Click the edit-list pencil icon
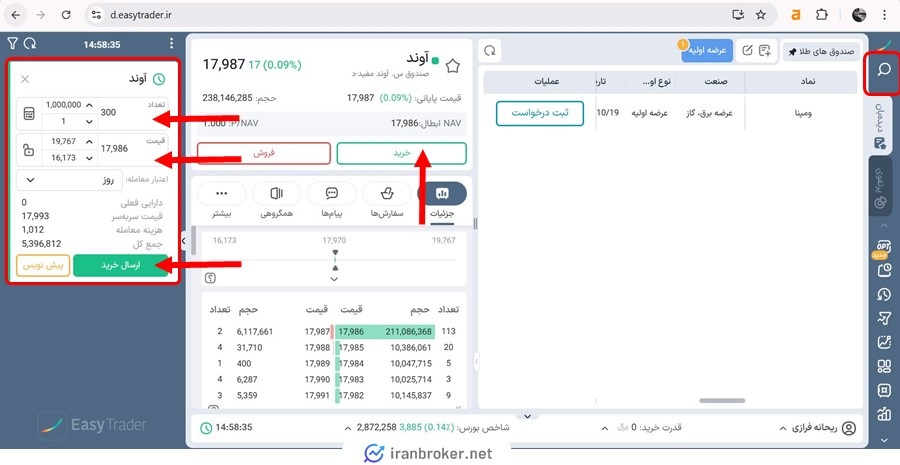 (747, 51)
